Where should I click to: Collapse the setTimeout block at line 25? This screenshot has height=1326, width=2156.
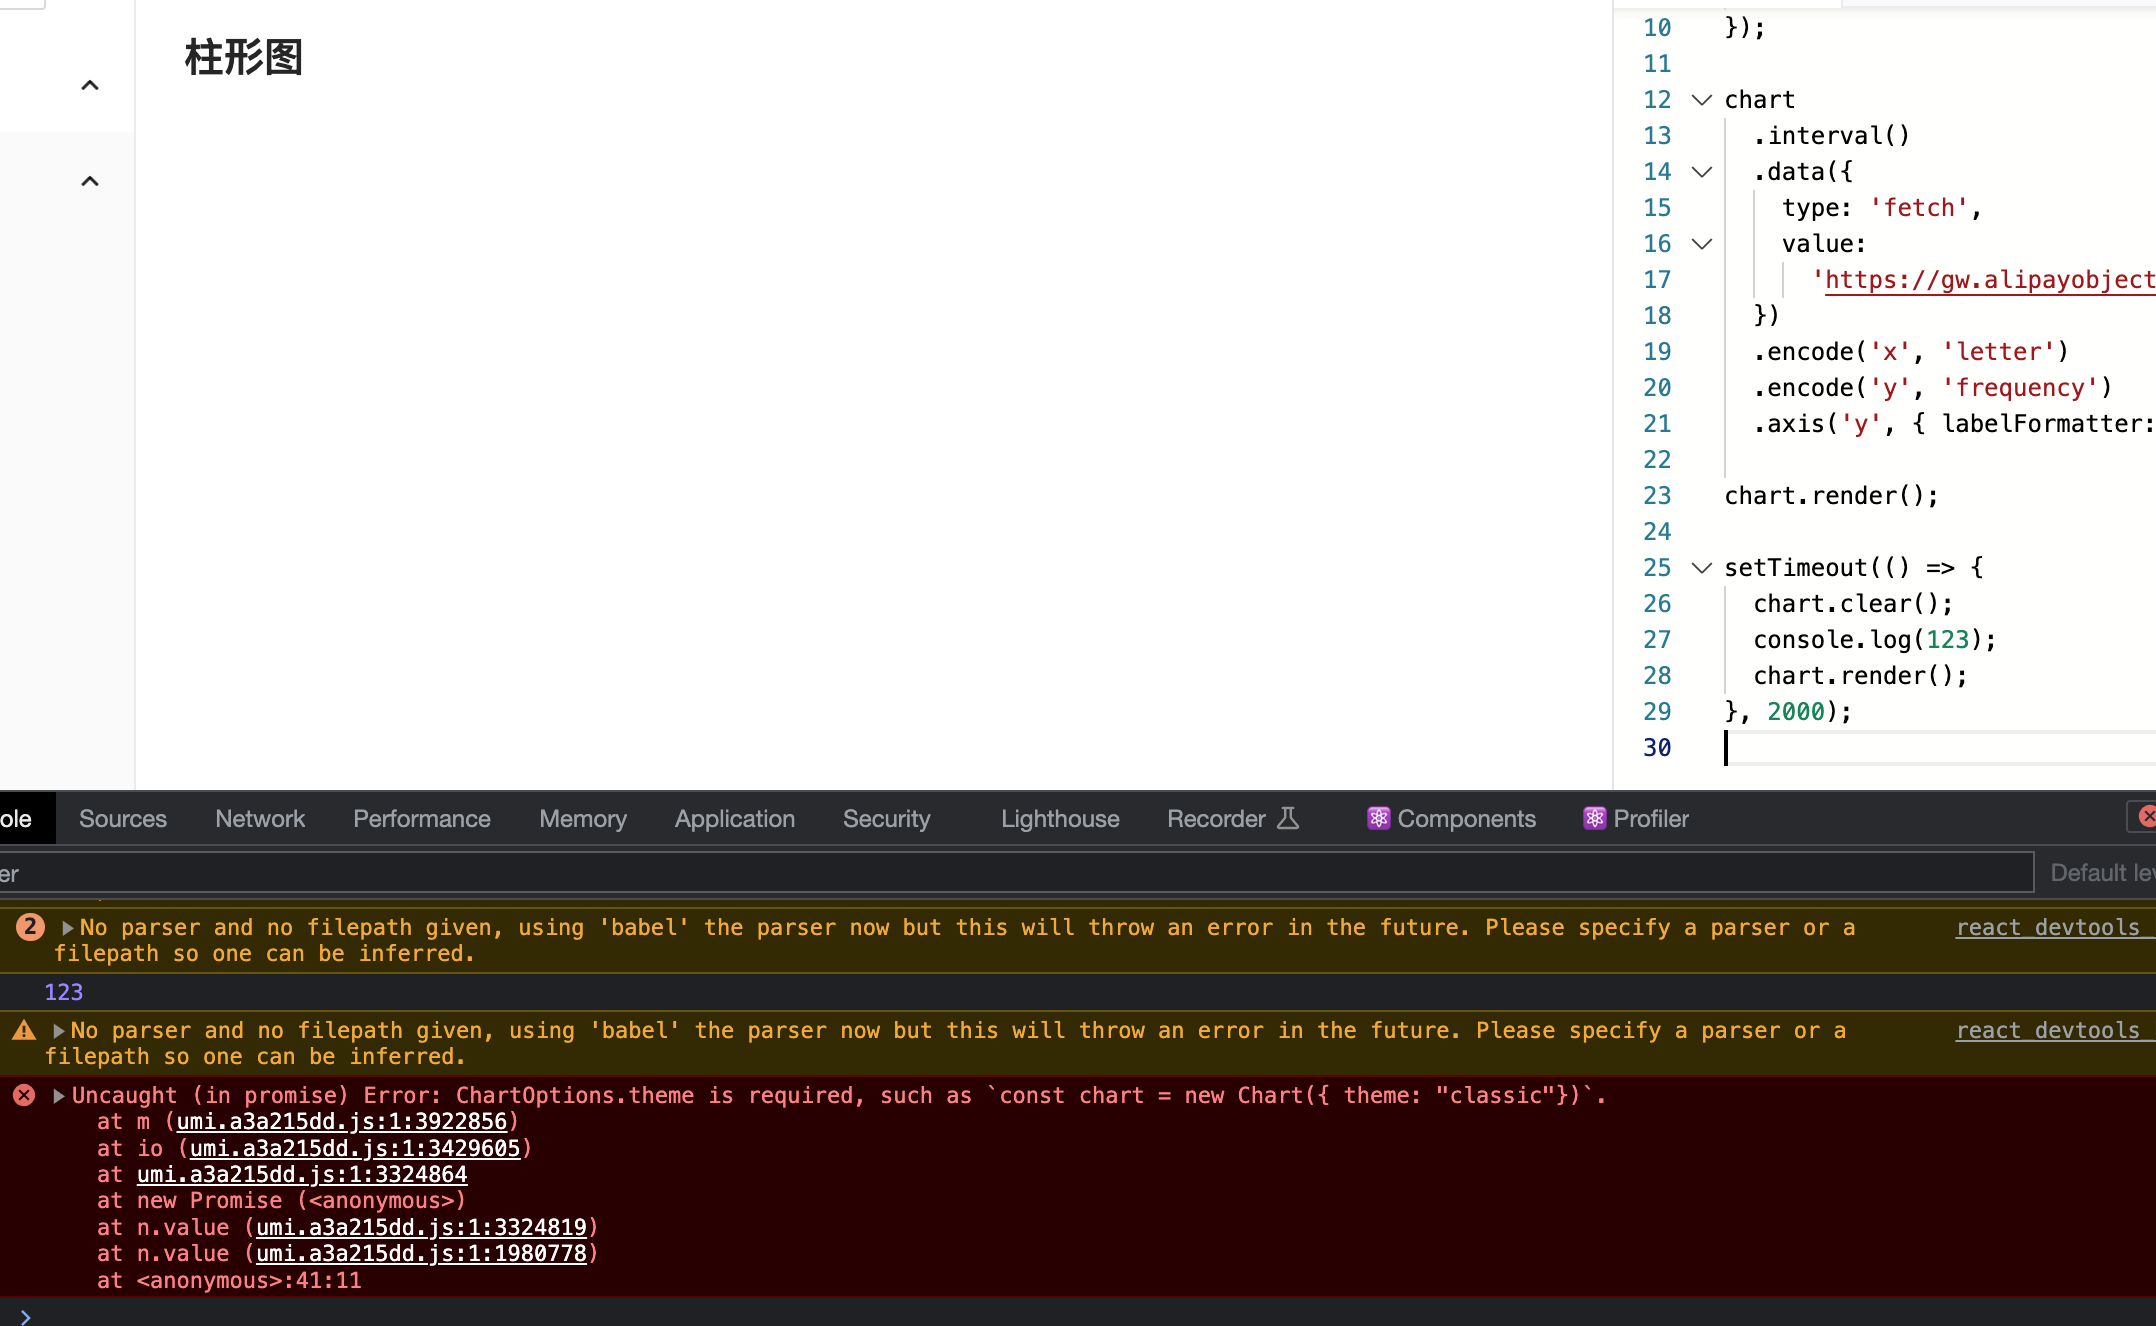tap(1701, 567)
